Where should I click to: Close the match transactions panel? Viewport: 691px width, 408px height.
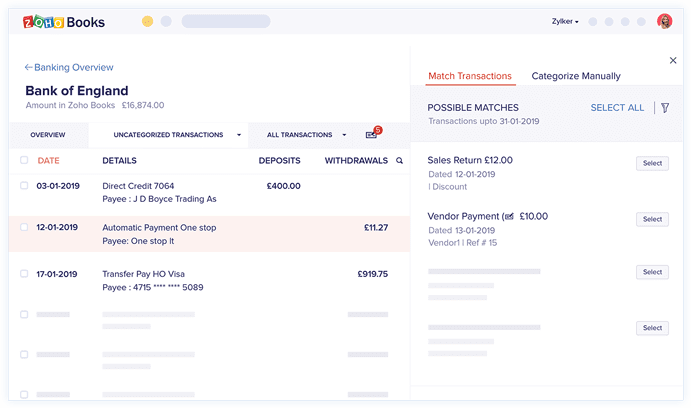coord(673,60)
